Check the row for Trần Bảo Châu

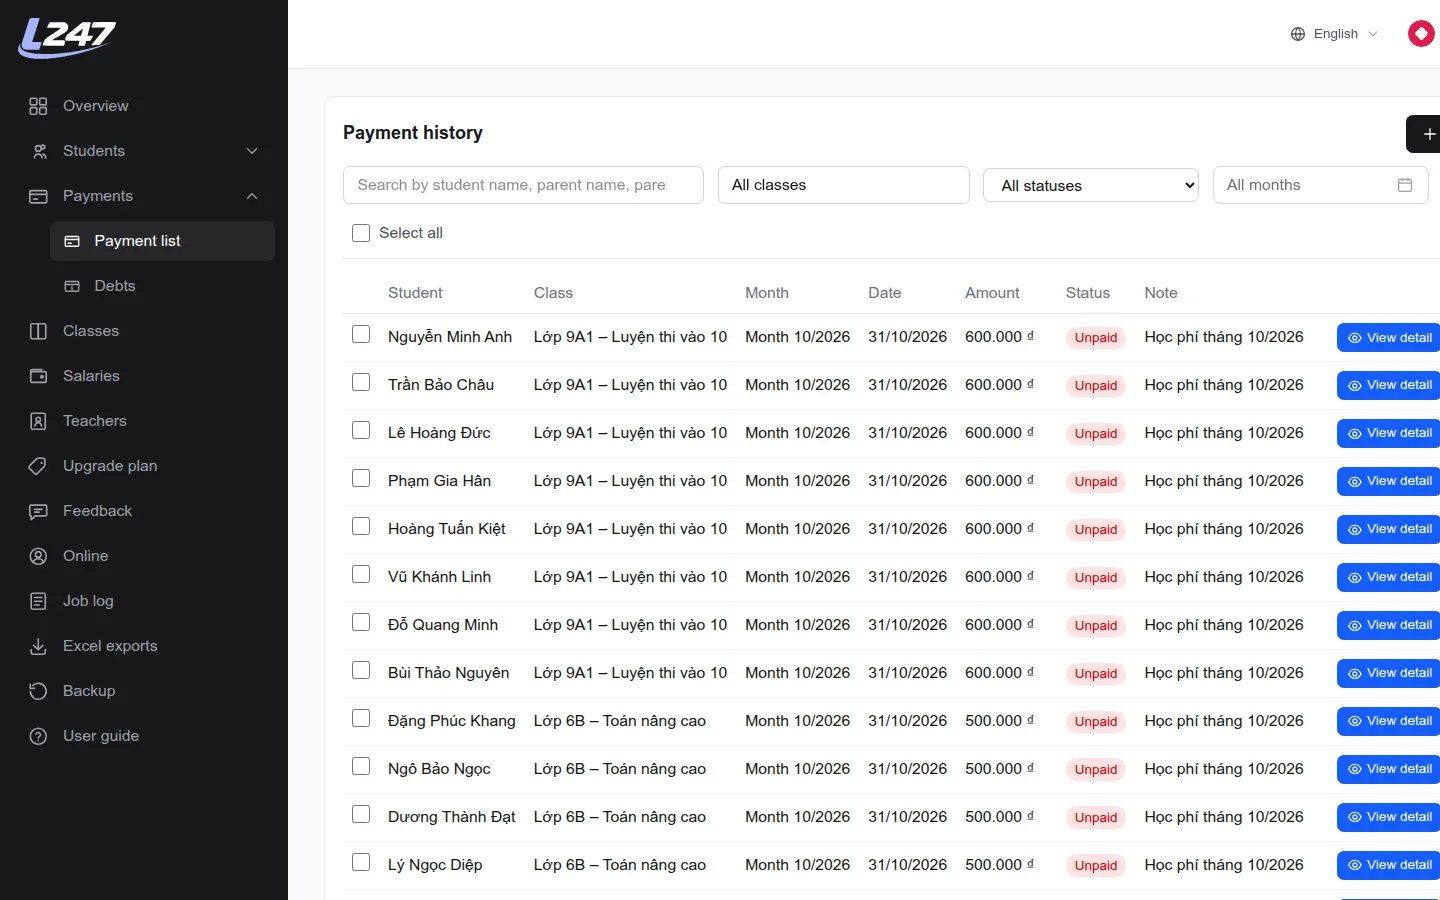click(x=361, y=383)
